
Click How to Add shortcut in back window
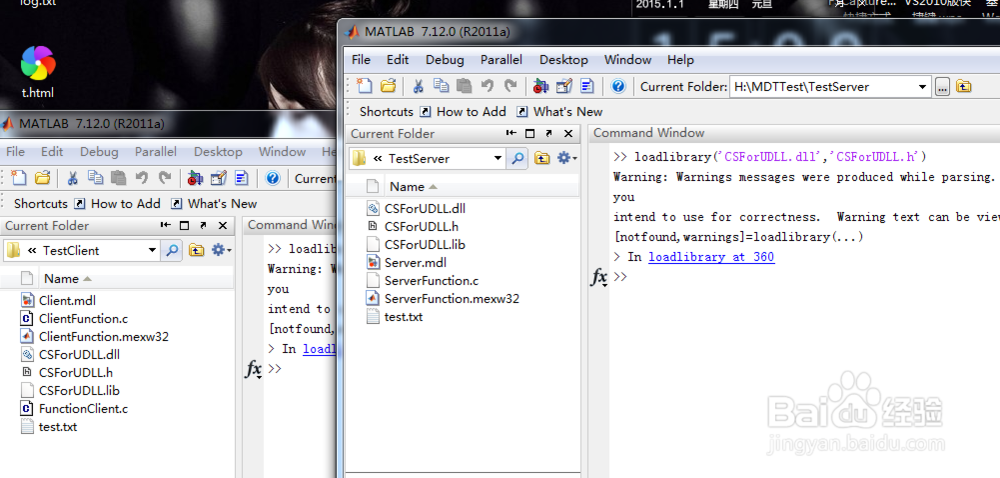tap(117, 204)
